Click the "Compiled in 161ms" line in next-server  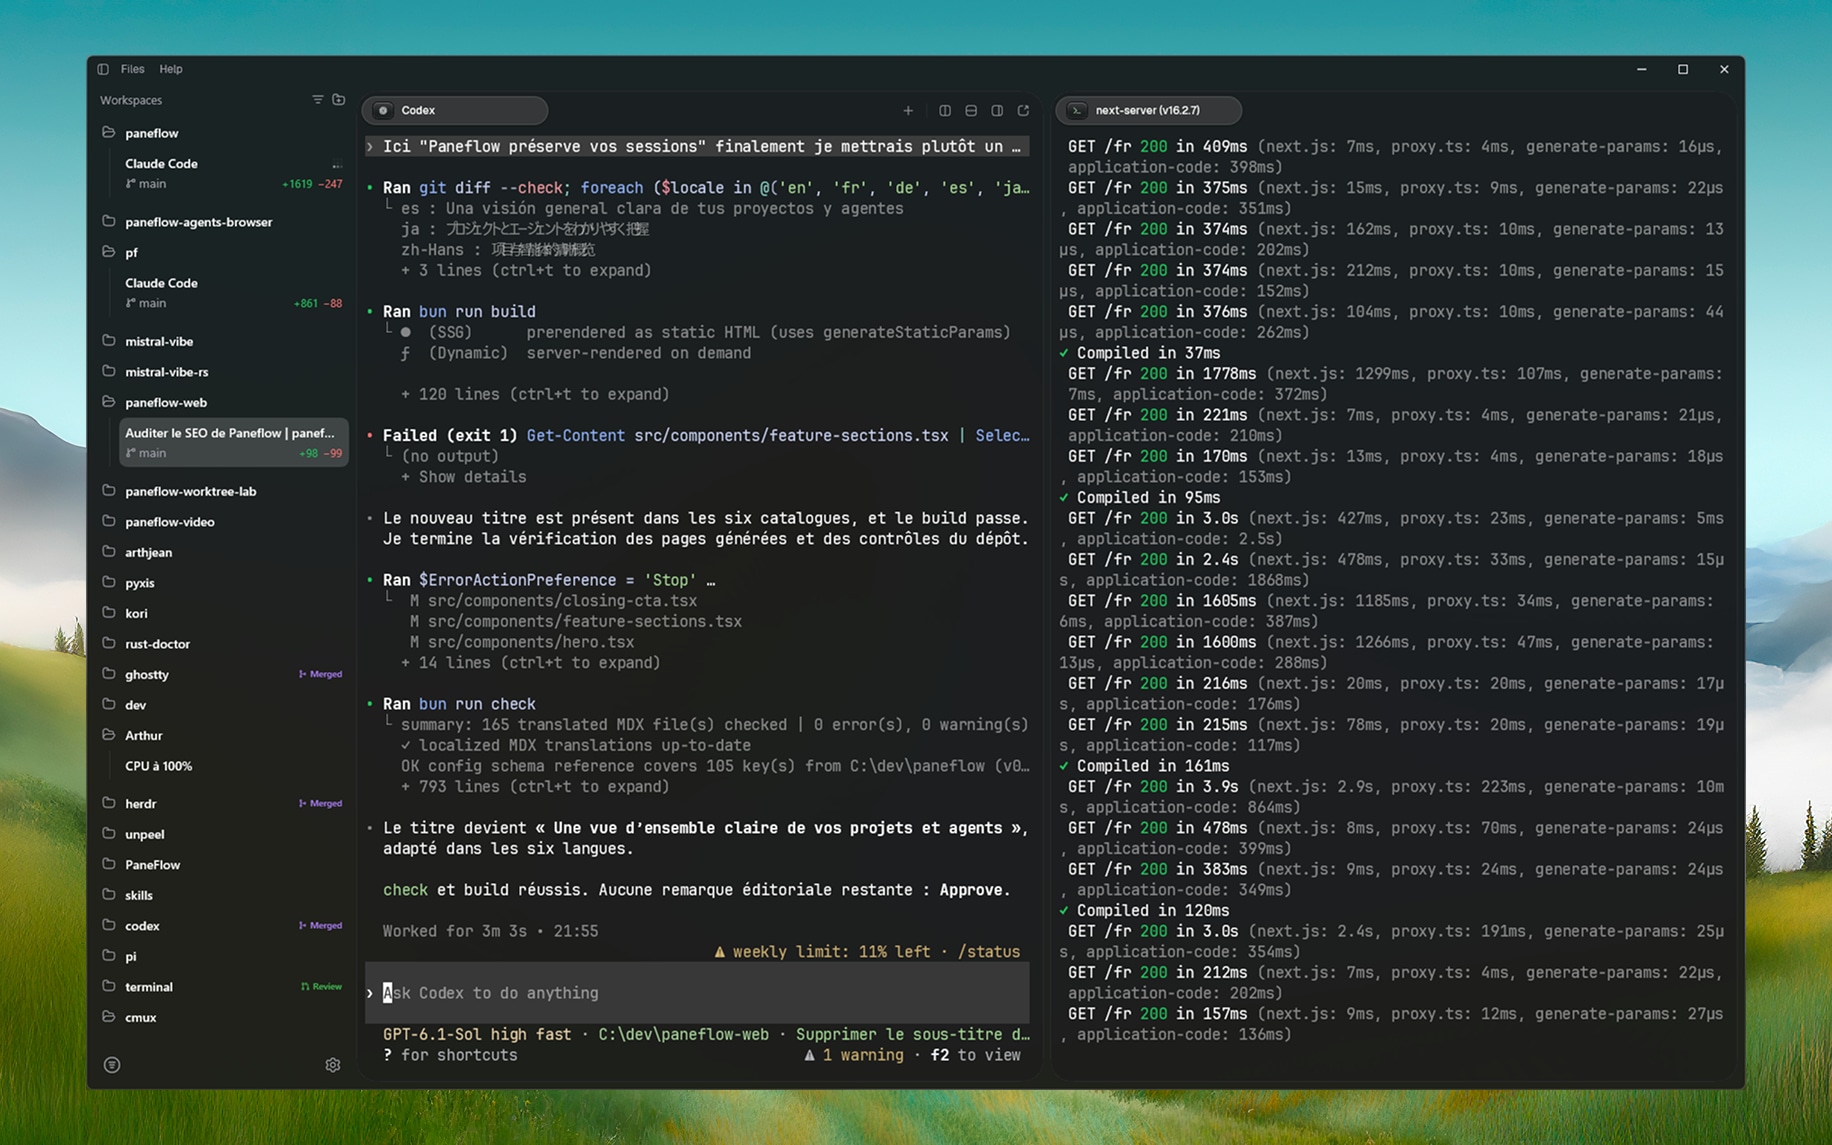pos(1144,766)
